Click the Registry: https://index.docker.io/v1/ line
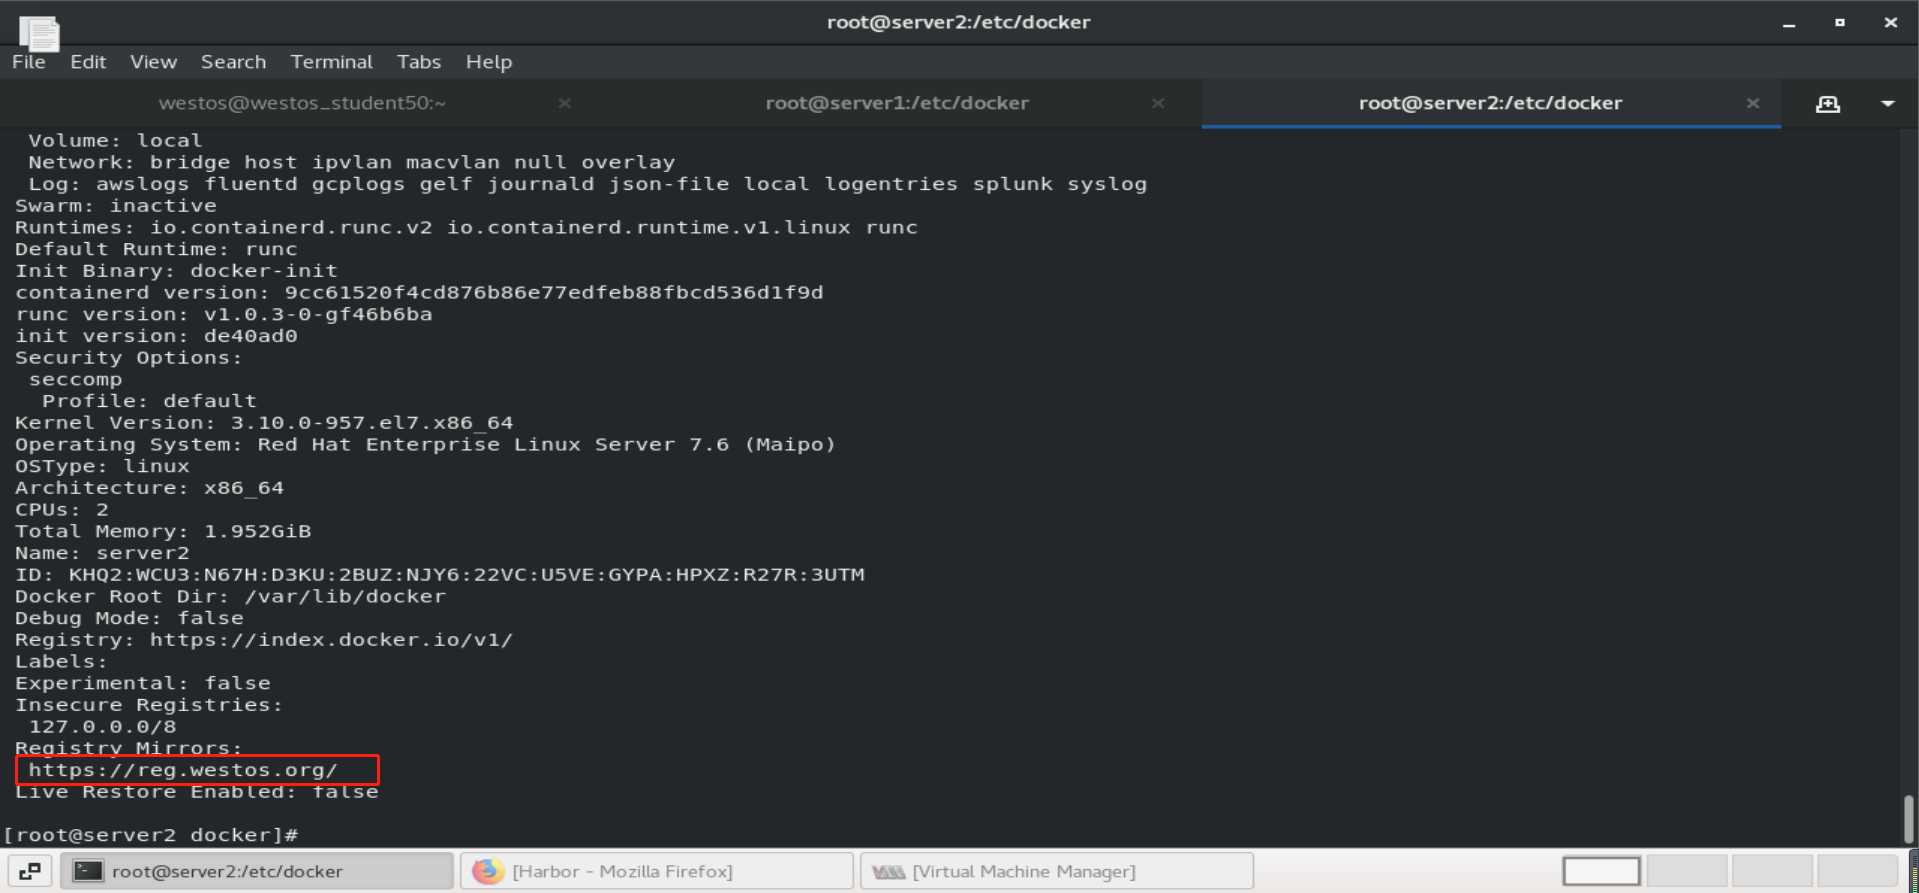This screenshot has height=893, width=1919. click(x=264, y=640)
